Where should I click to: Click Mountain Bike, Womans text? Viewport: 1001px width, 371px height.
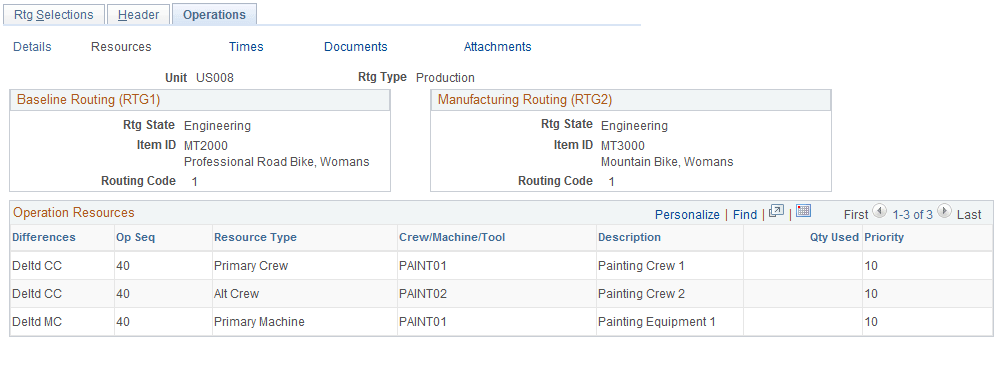667,162
